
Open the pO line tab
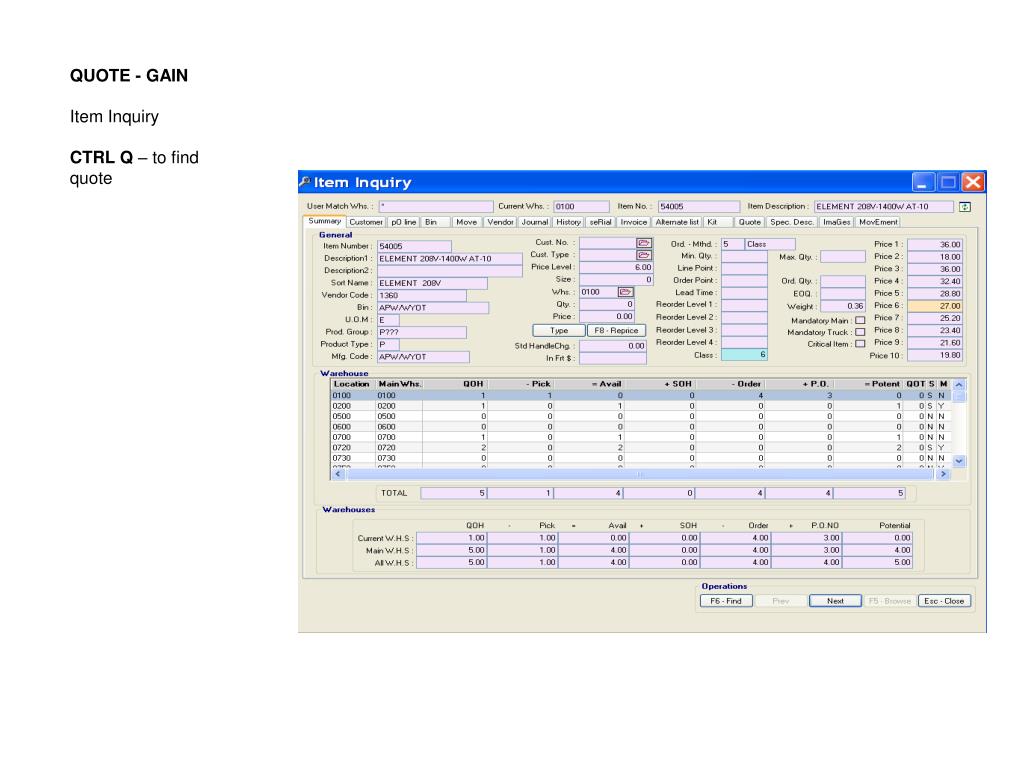[x=404, y=222]
